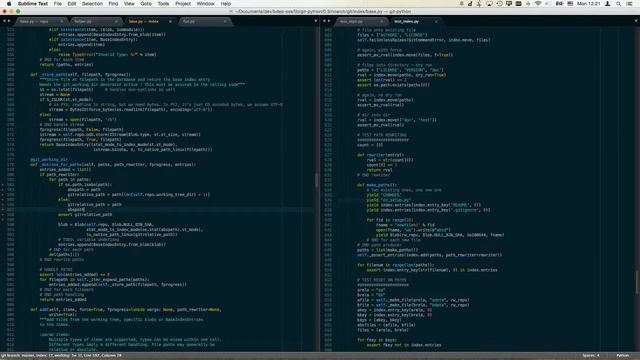The width and height of the screenshot is (640, 360).
Task: Open the user account menu bar icon
Action: [607, 4]
